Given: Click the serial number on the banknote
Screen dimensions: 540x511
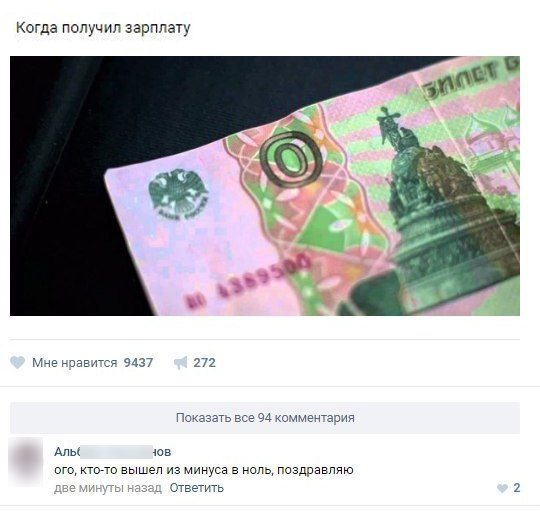Looking at the screenshot, I should pyautogui.click(x=249, y=281).
